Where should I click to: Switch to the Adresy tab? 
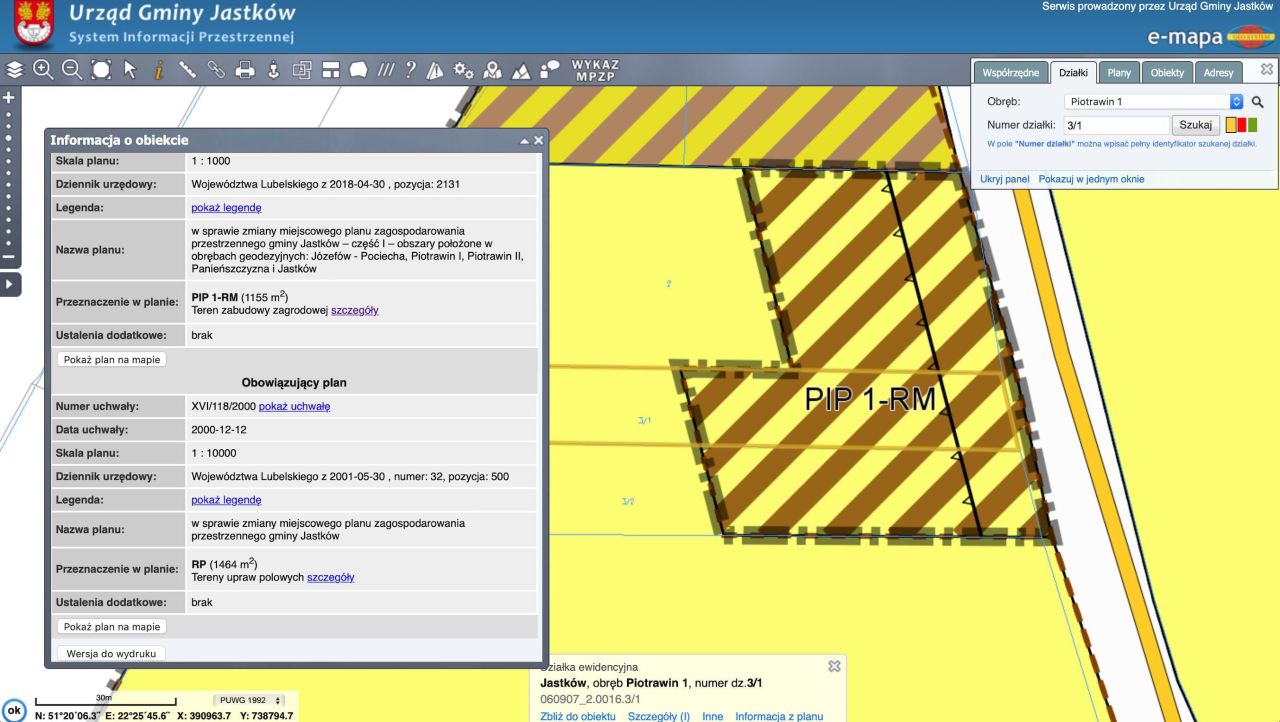(x=1218, y=73)
